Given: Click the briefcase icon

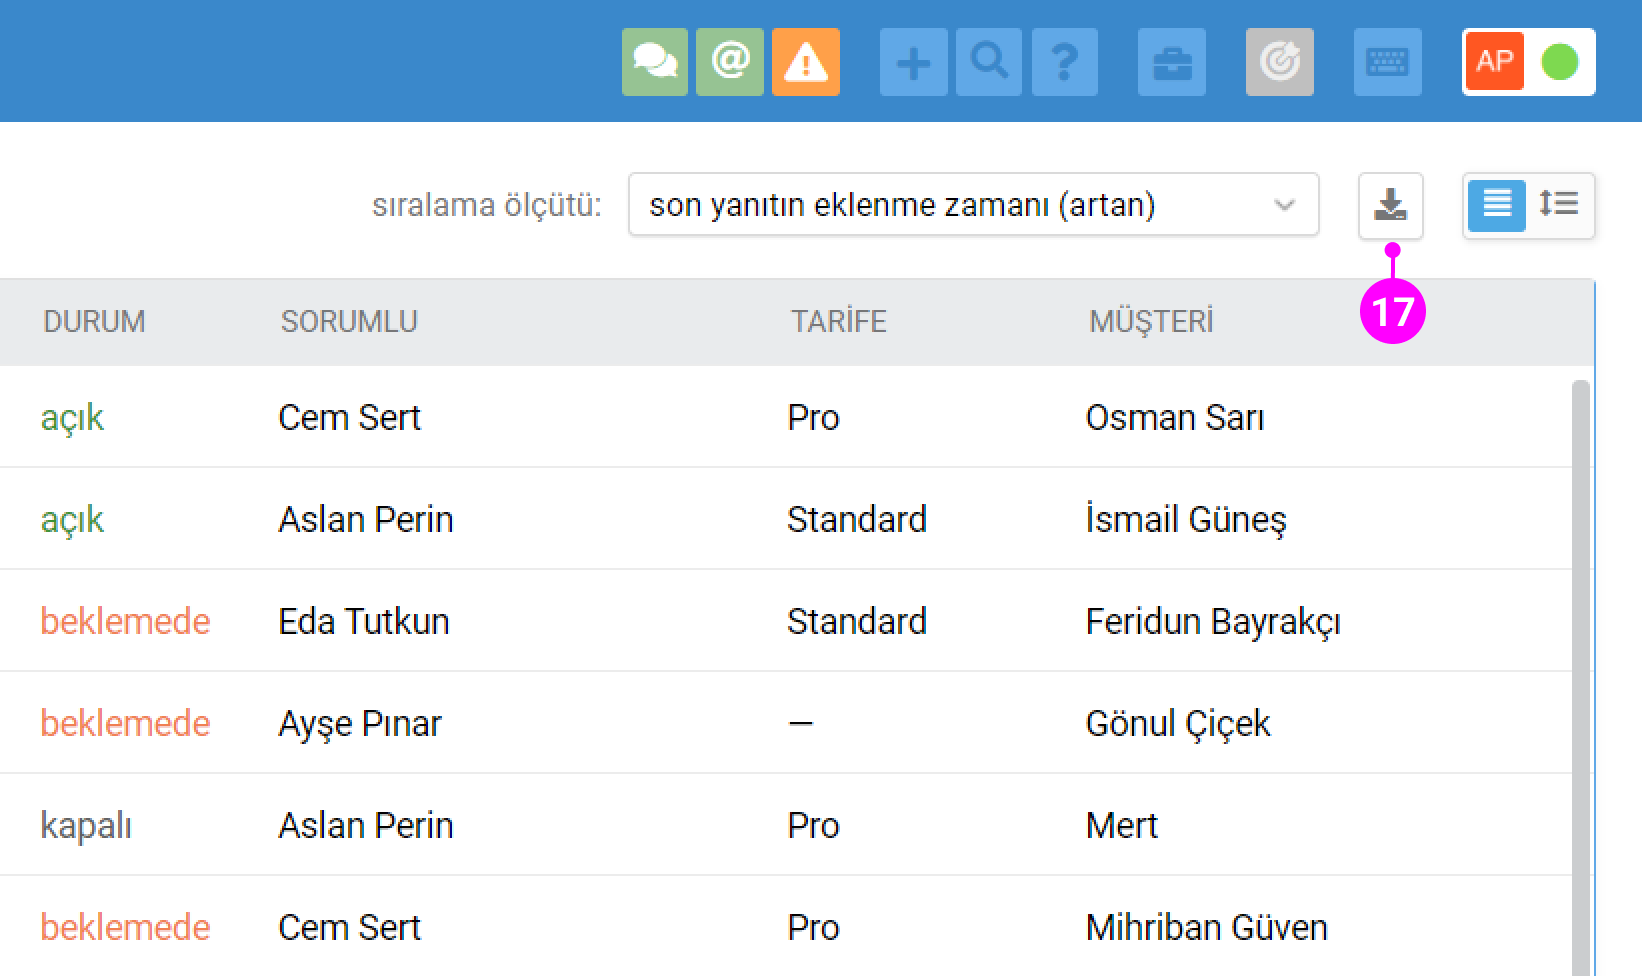Looking at the screenshot, I should click(1172, 62).
